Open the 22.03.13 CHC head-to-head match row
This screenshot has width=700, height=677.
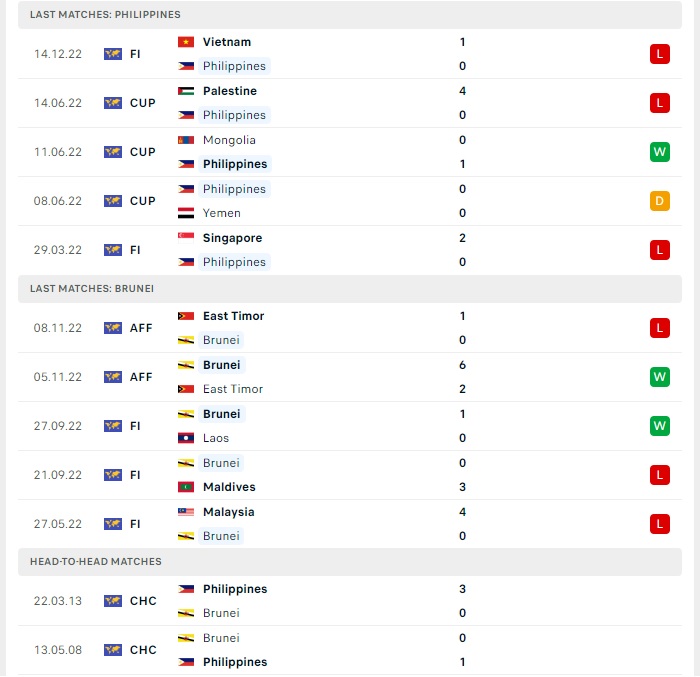(350, 601)
